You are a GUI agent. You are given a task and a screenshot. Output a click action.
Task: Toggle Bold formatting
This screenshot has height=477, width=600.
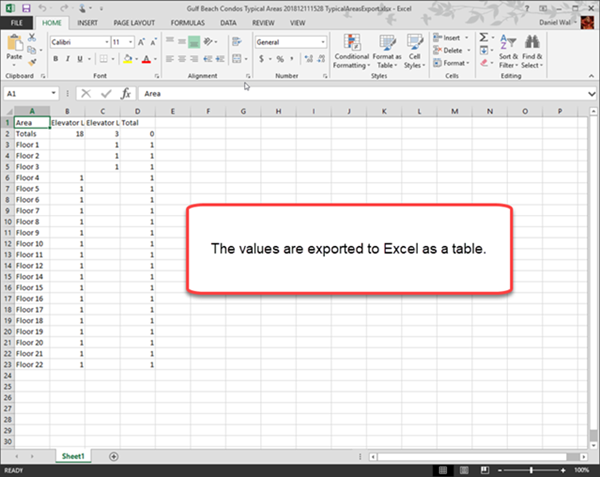point(56,59)
